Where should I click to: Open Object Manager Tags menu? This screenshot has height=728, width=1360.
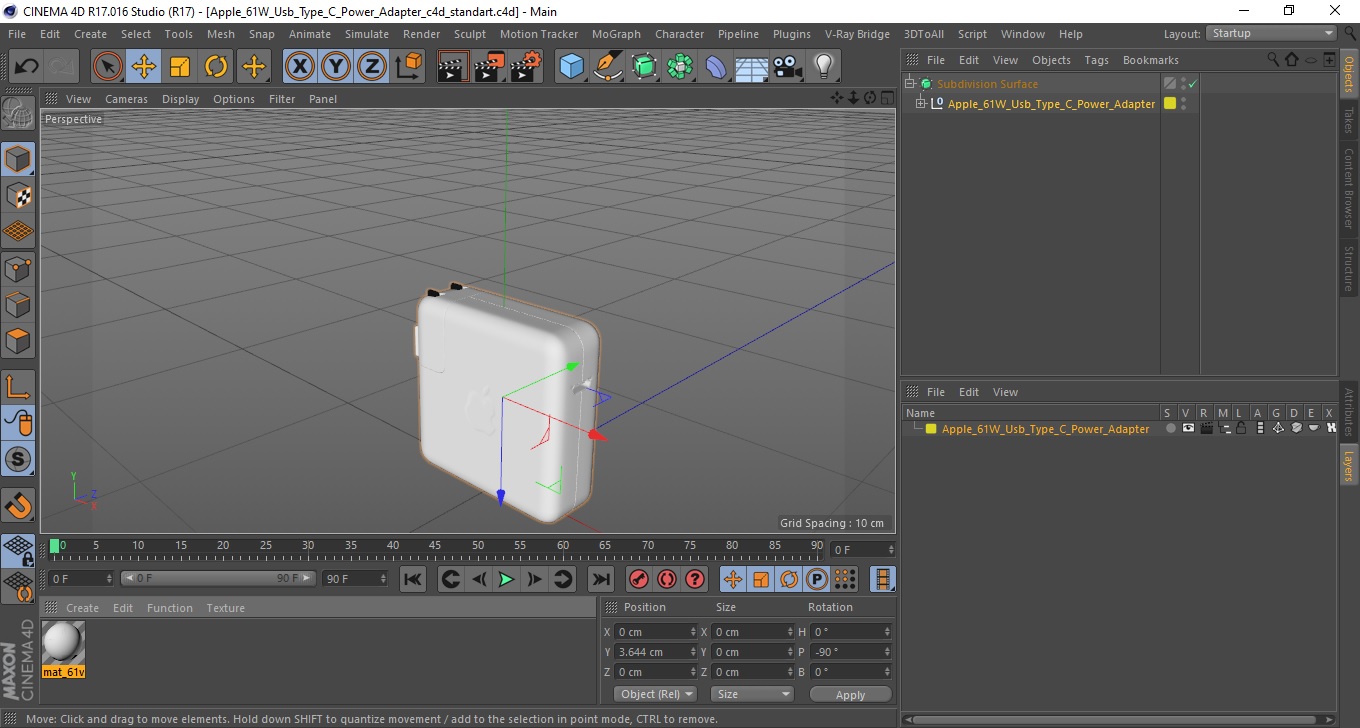[x=1096, y=60]
